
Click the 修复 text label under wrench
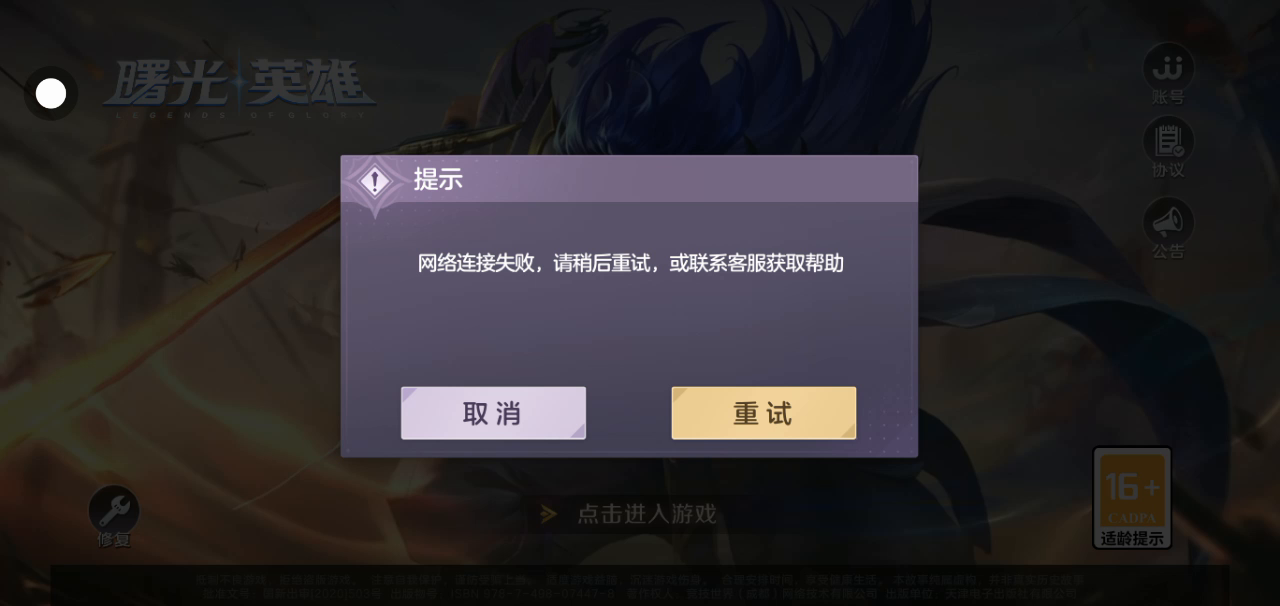(114, 540)
